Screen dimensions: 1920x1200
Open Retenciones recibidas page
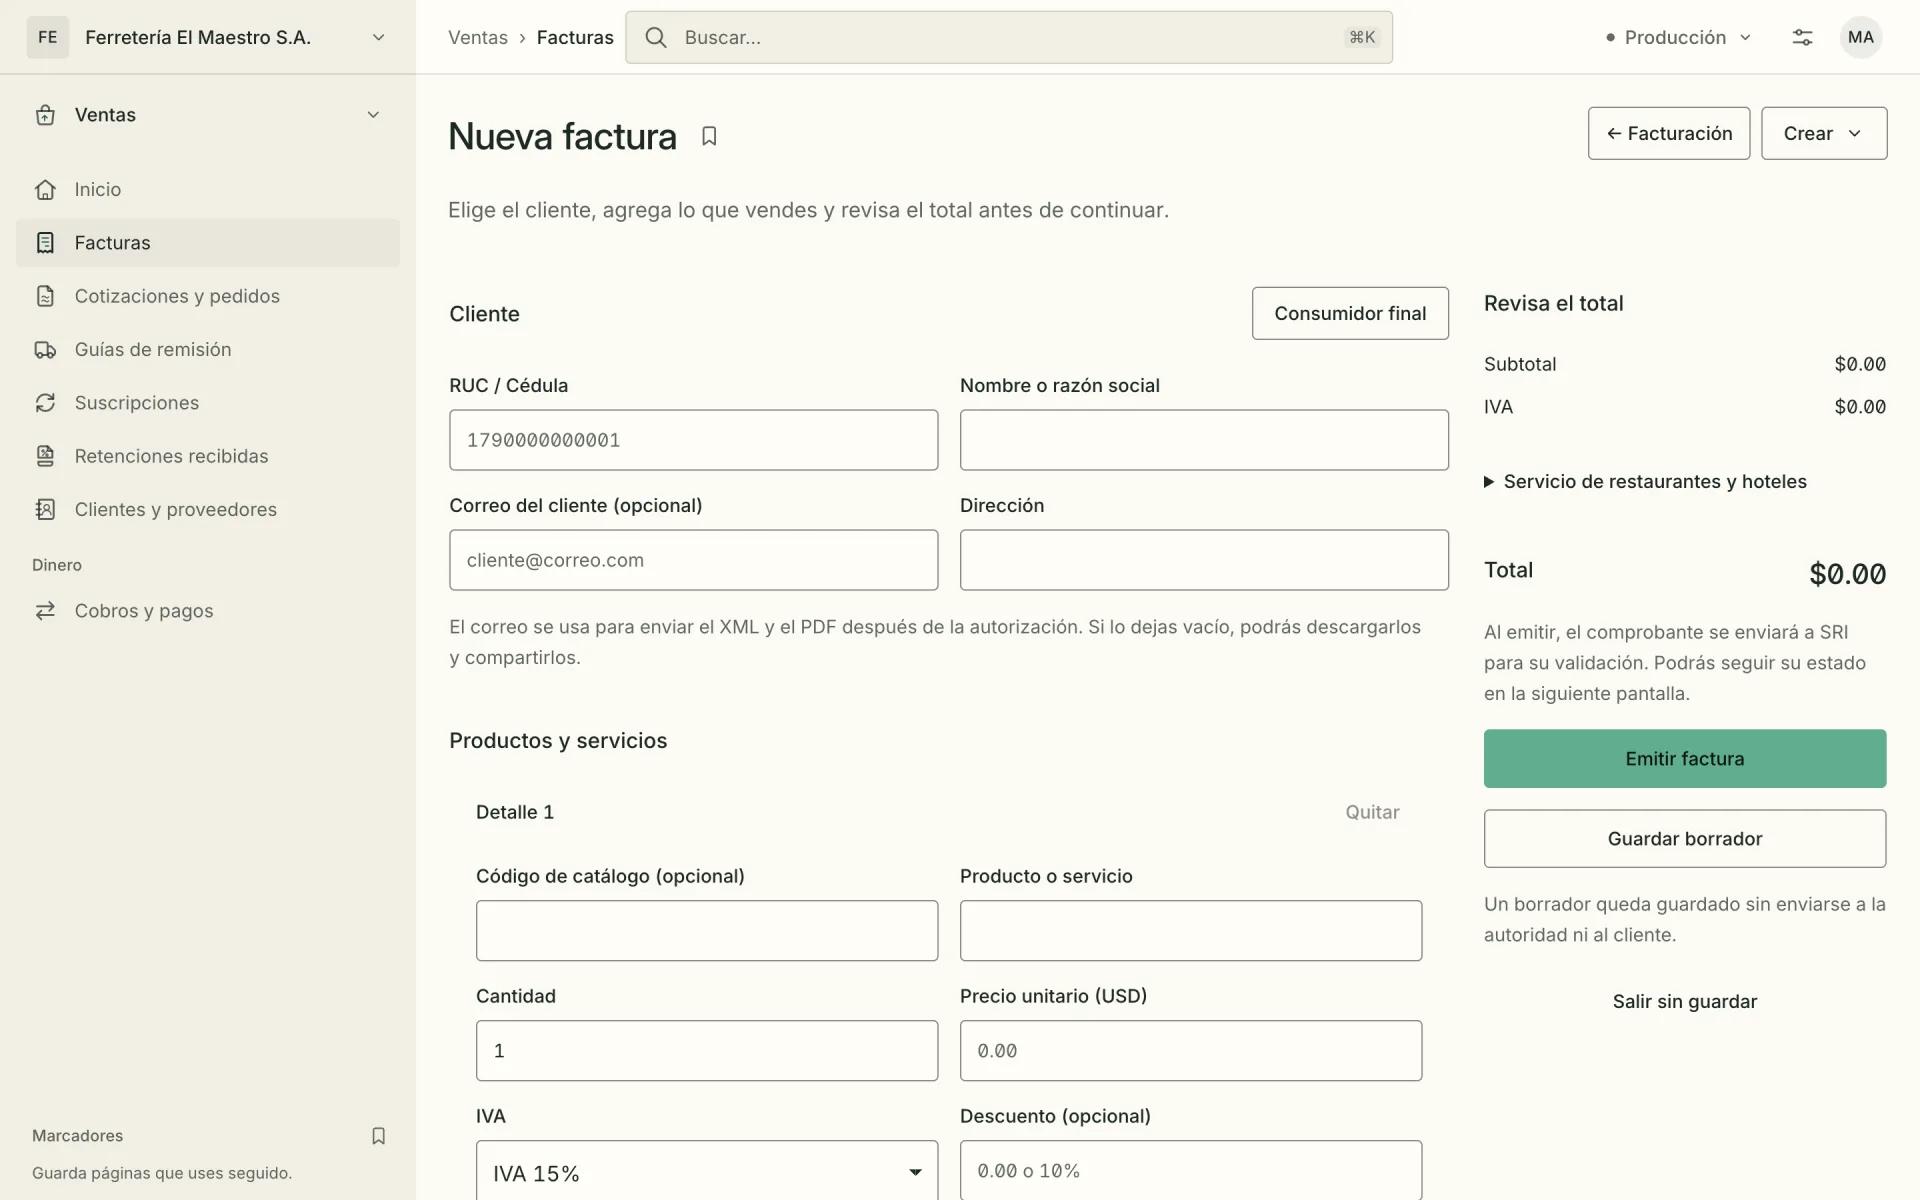208,456
